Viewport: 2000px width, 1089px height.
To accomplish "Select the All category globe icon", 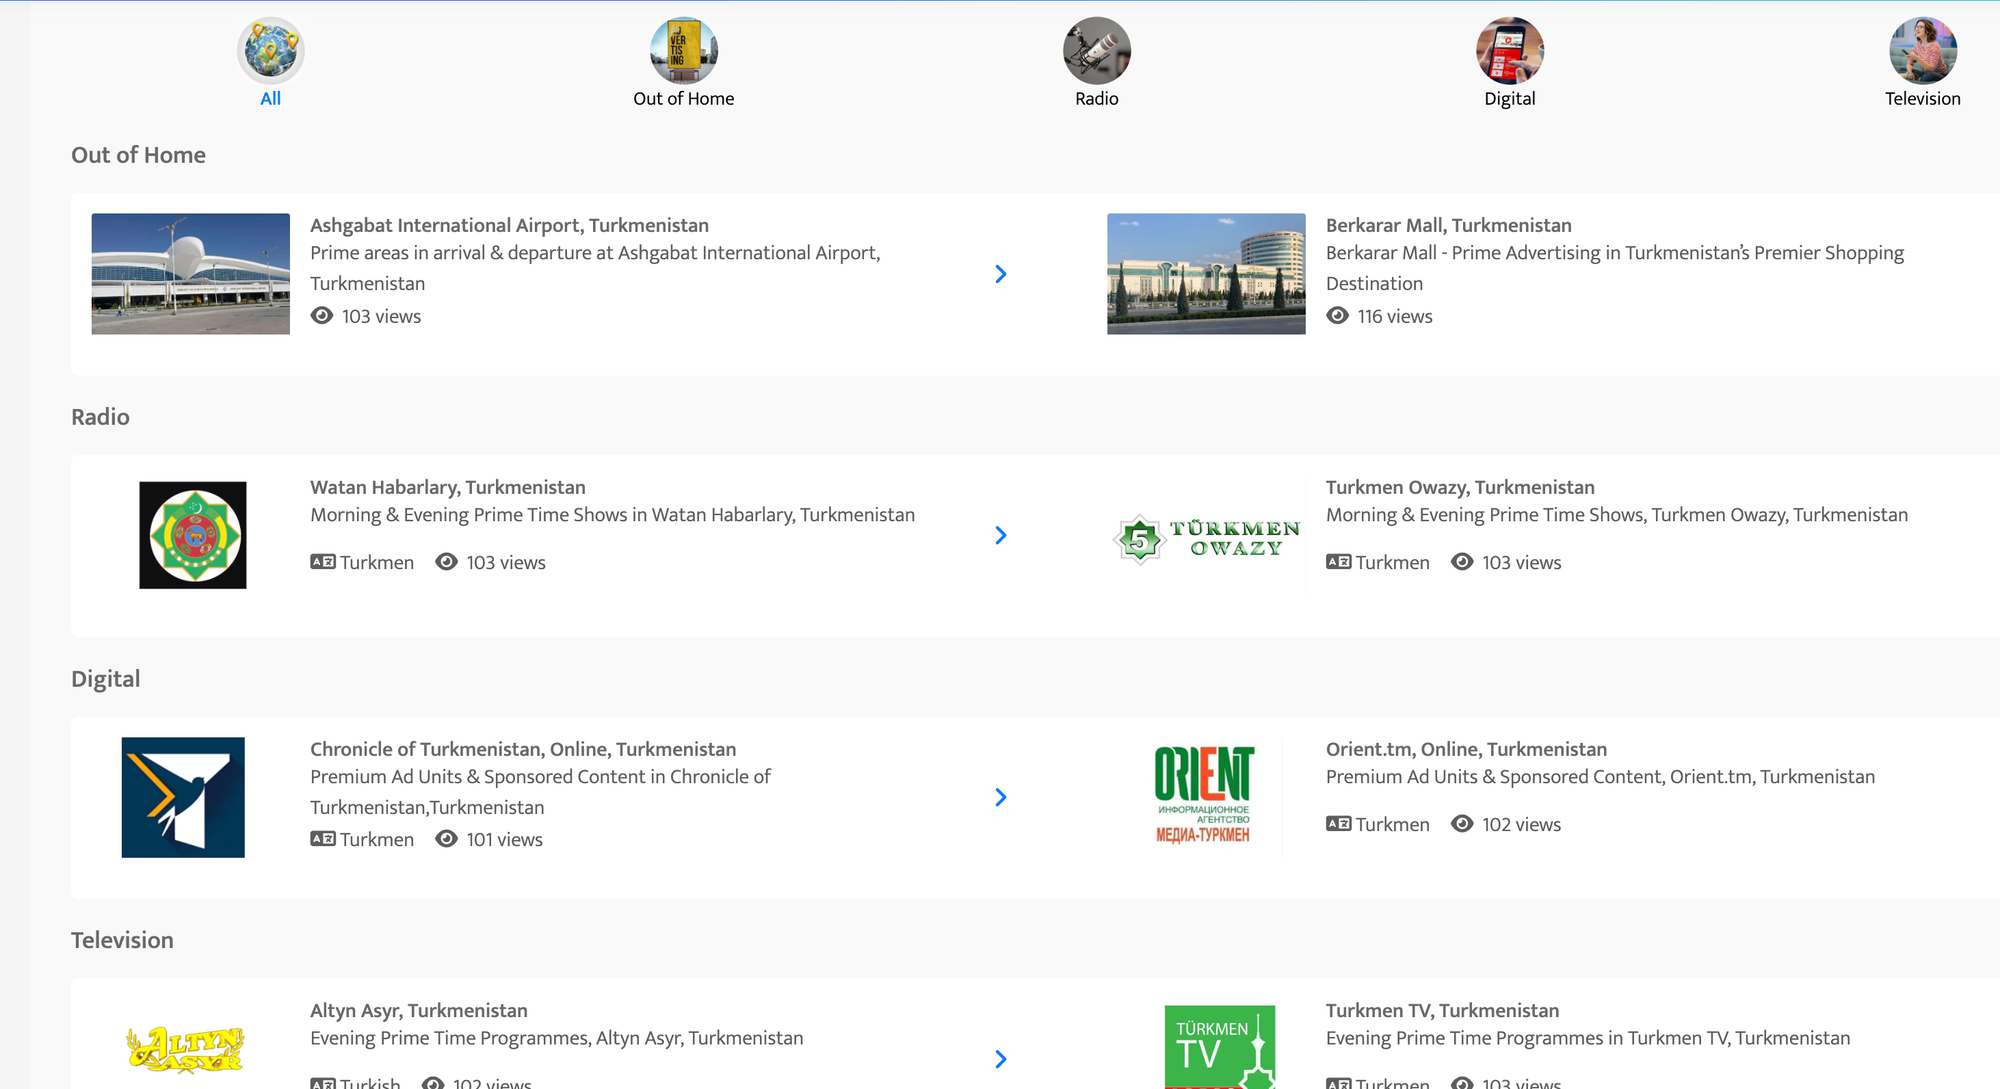I will point(270,50).
